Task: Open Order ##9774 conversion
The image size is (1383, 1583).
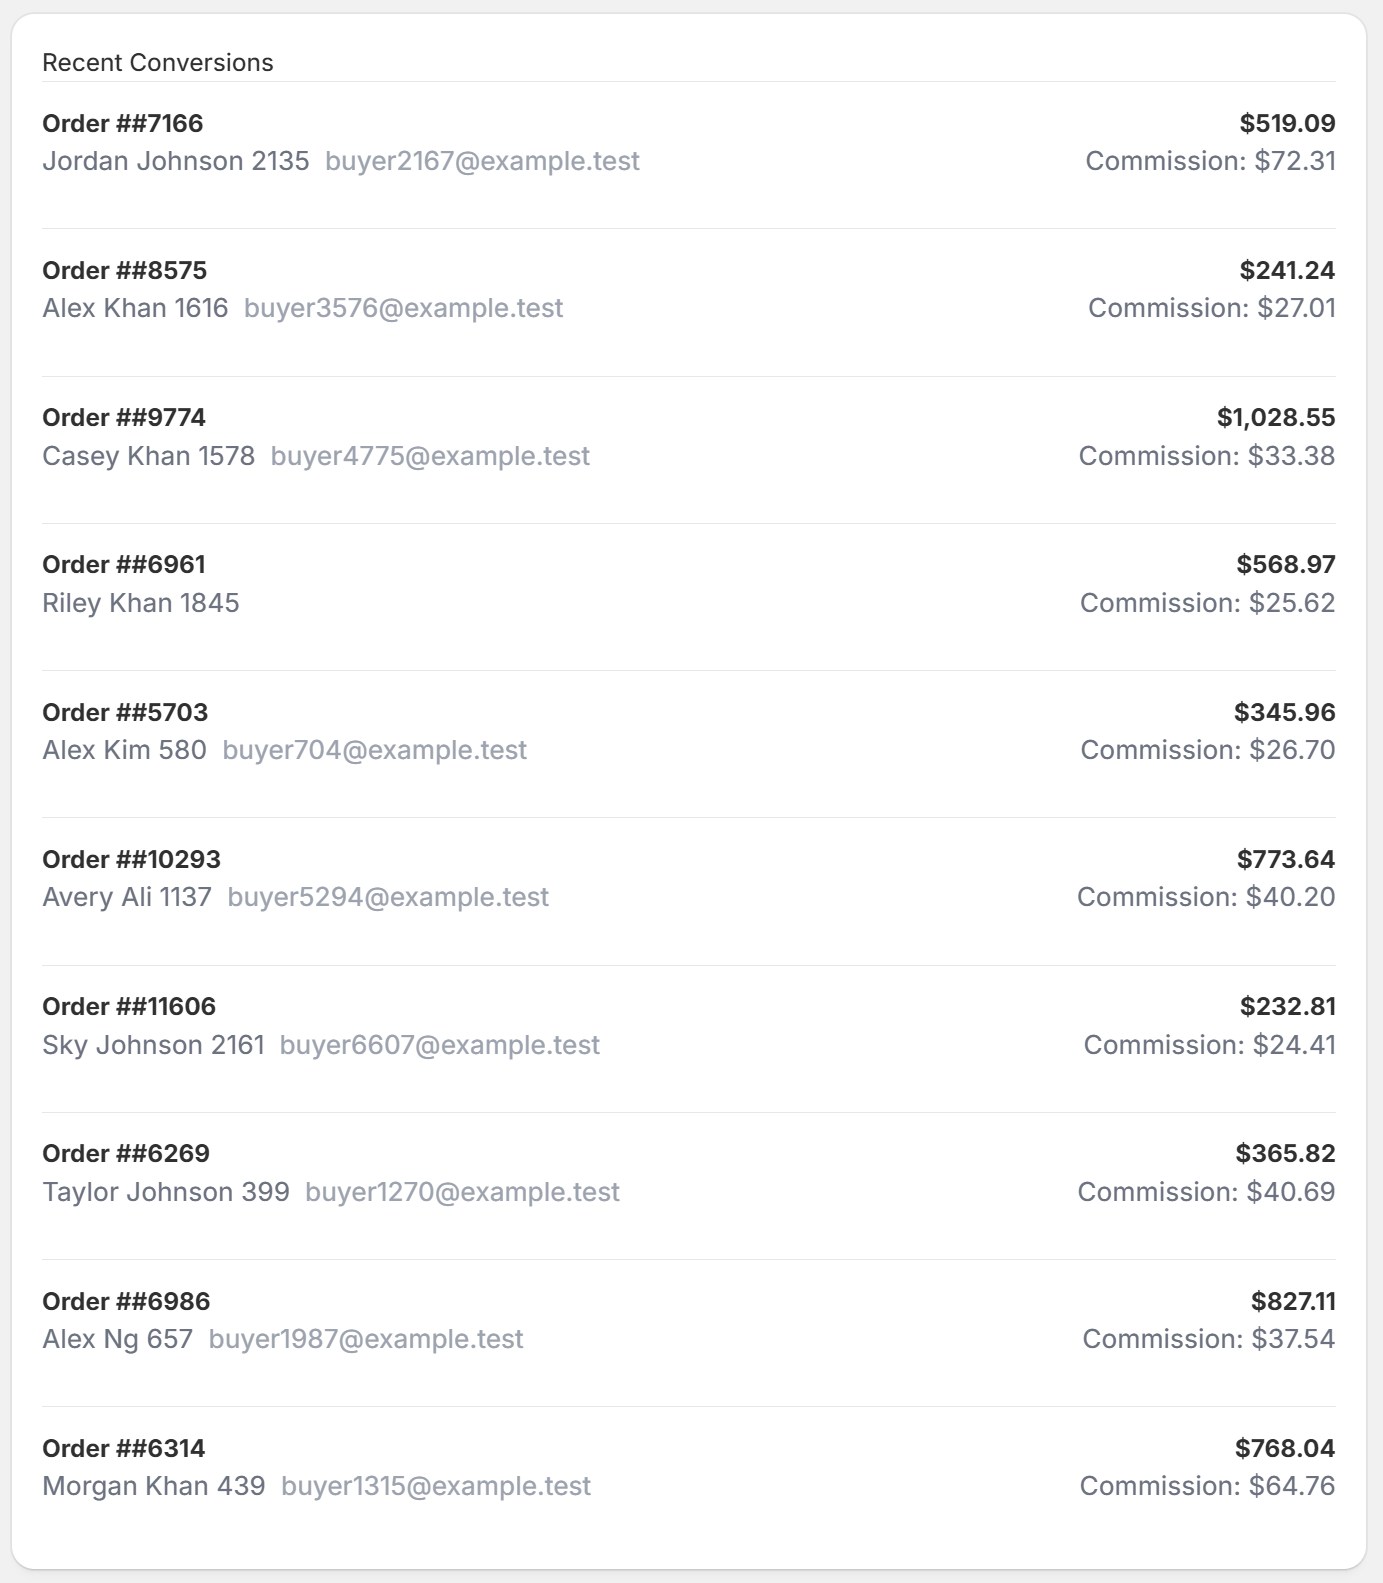Action: (123, 417)
